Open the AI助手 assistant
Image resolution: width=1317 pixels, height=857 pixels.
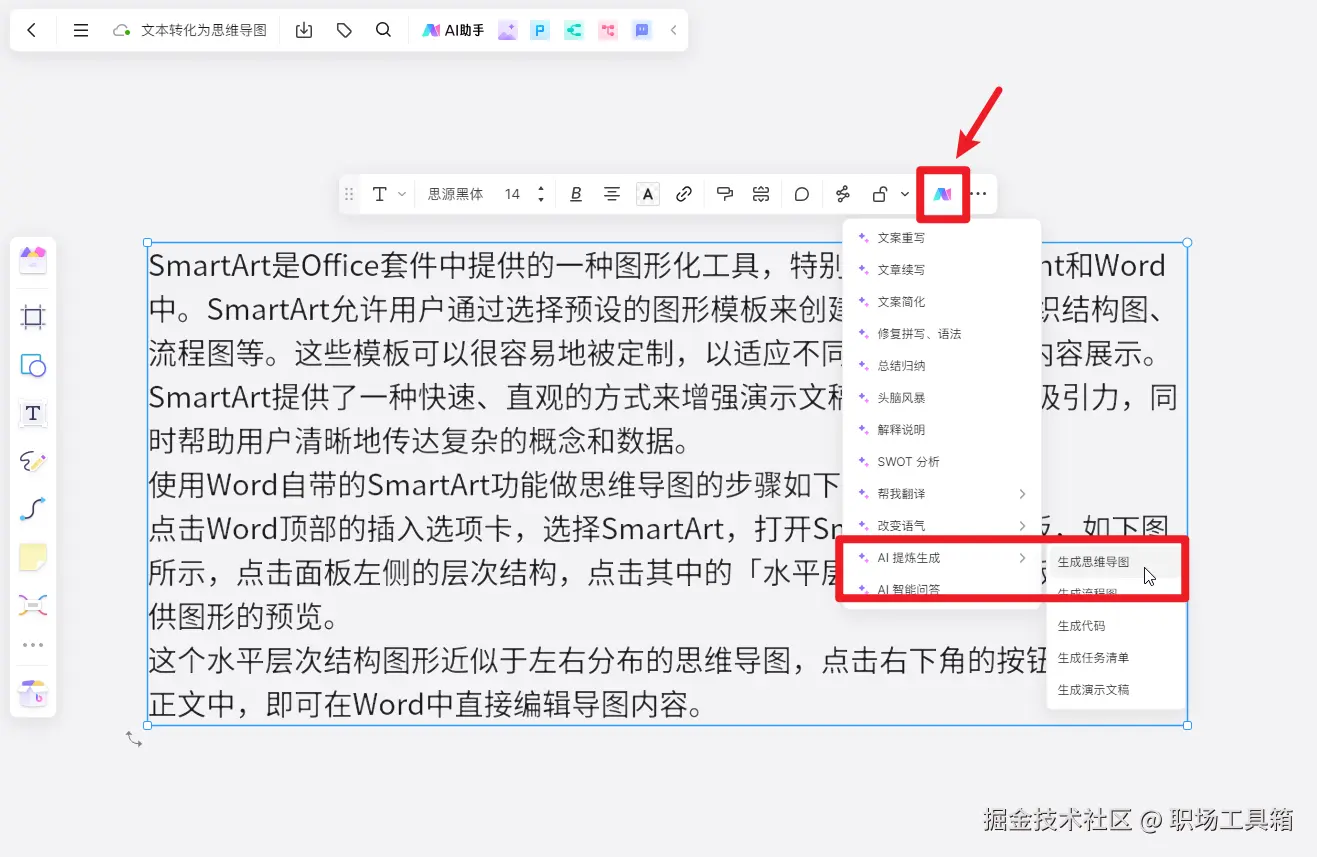point(453,31)
